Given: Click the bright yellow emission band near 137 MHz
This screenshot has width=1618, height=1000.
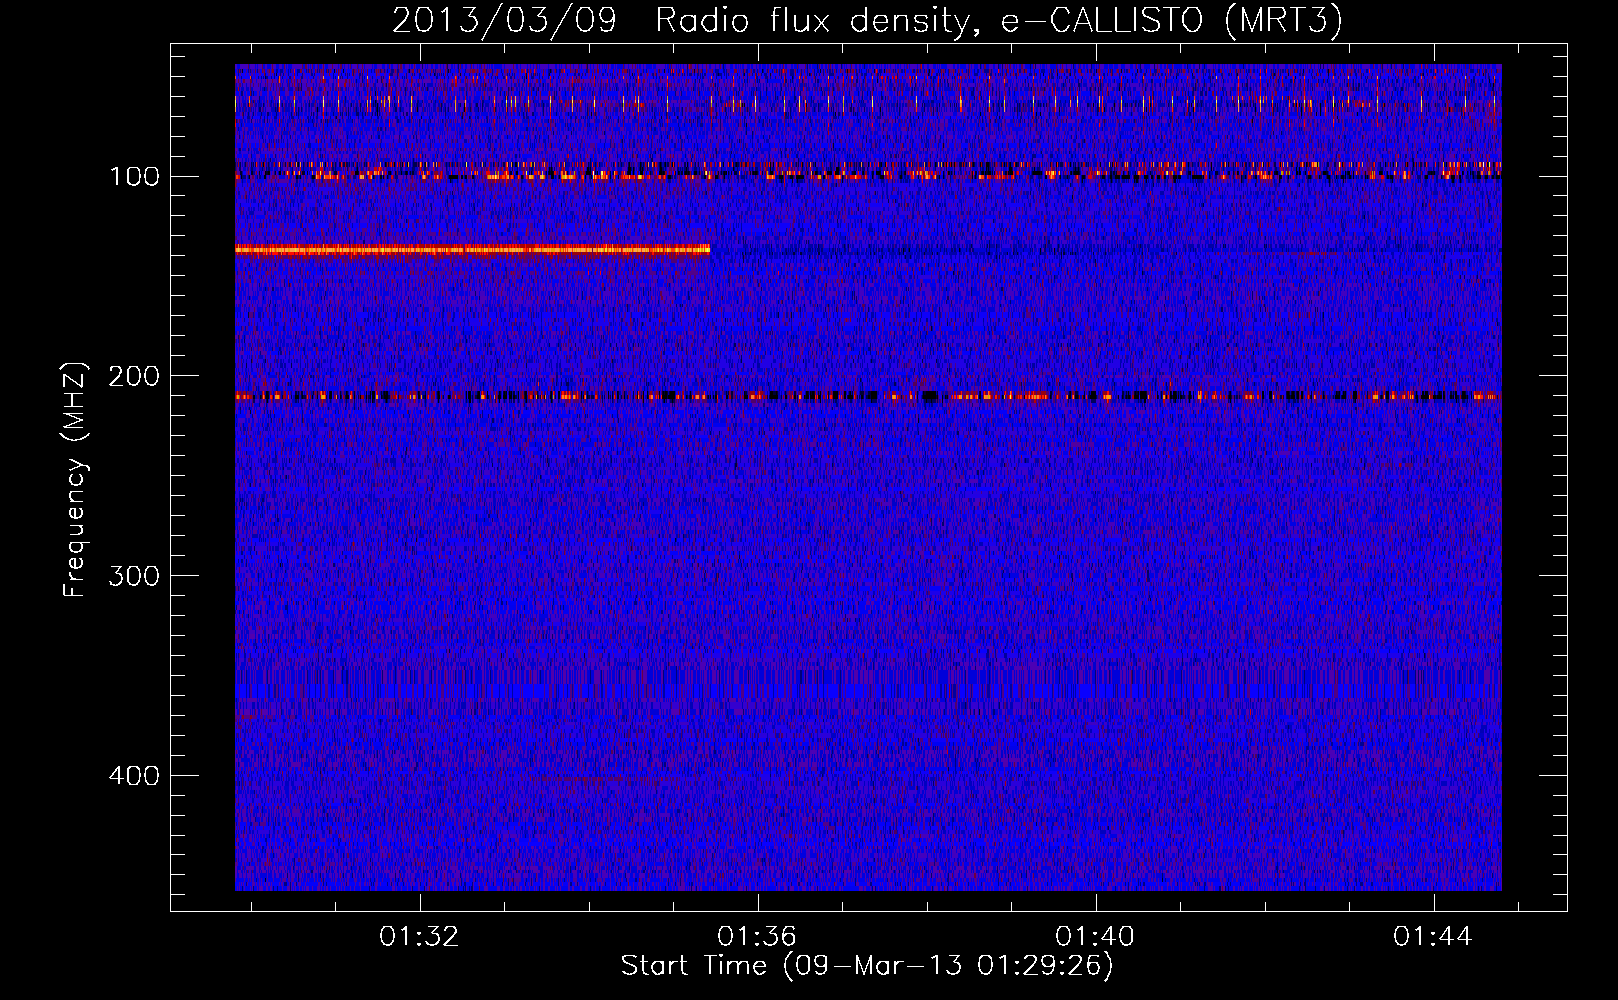Looking at the screenshot, I should 472,249.
